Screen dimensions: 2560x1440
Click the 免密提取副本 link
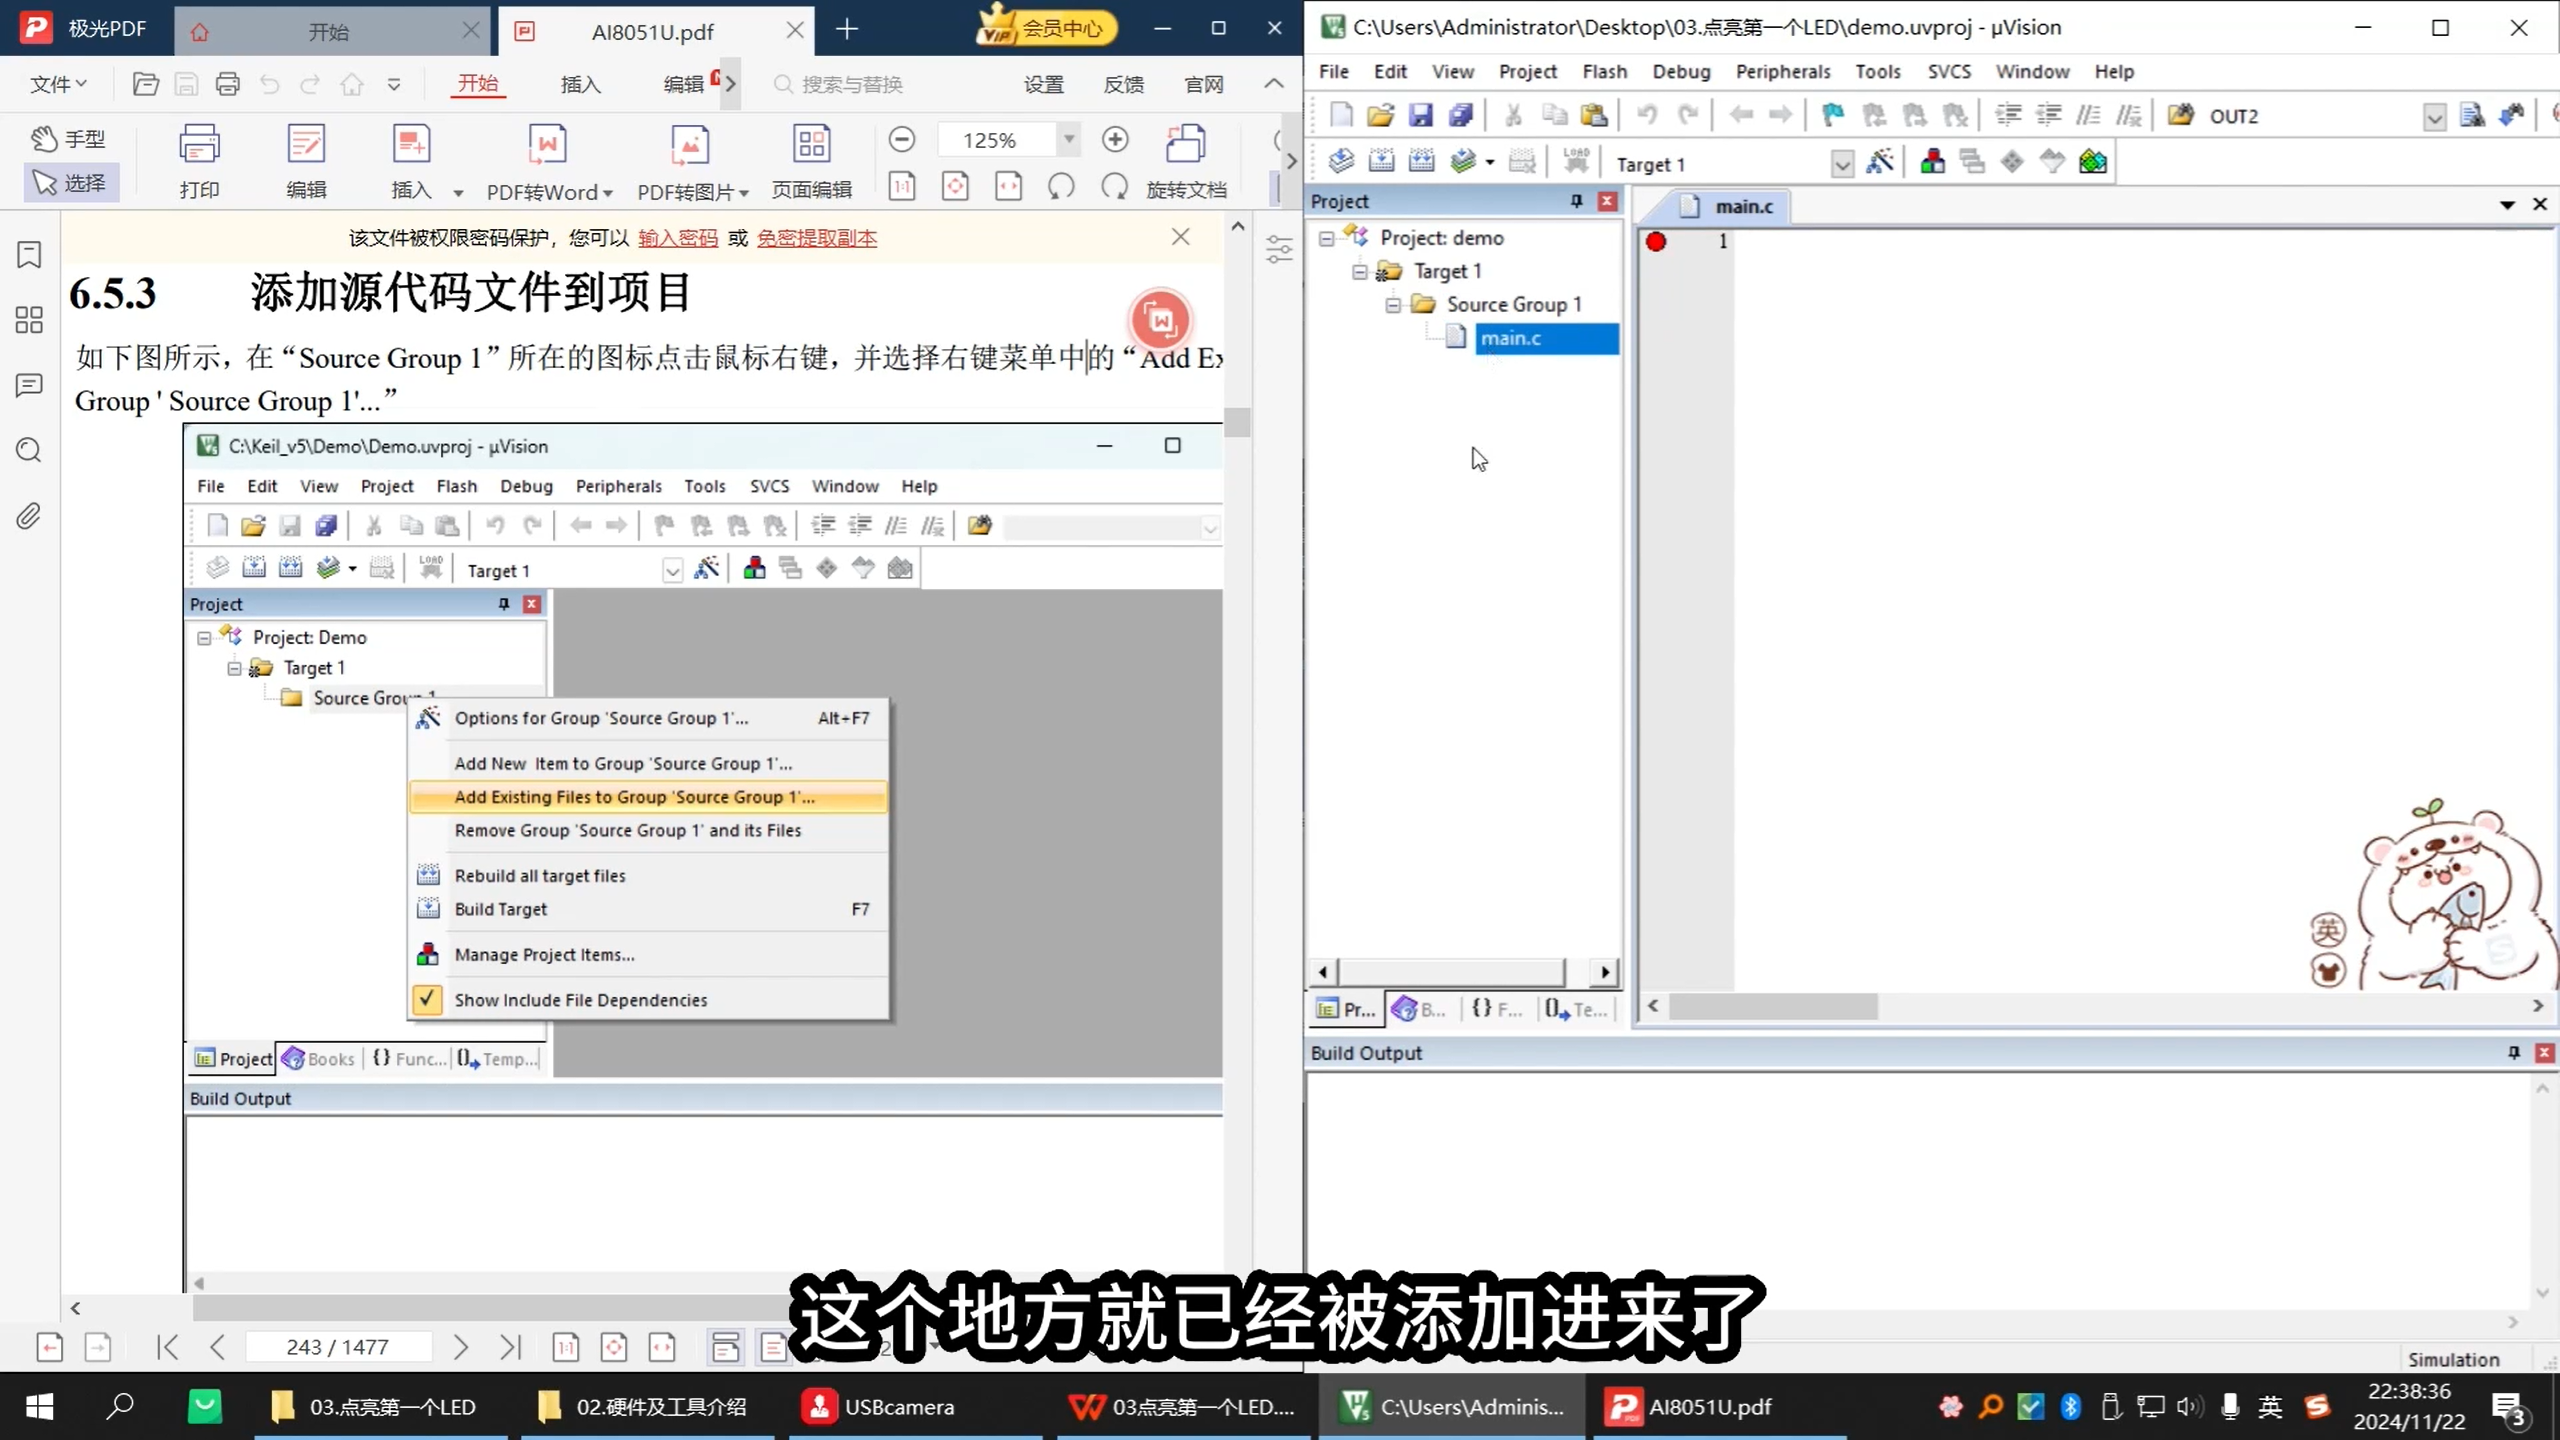tap(815, 238)
